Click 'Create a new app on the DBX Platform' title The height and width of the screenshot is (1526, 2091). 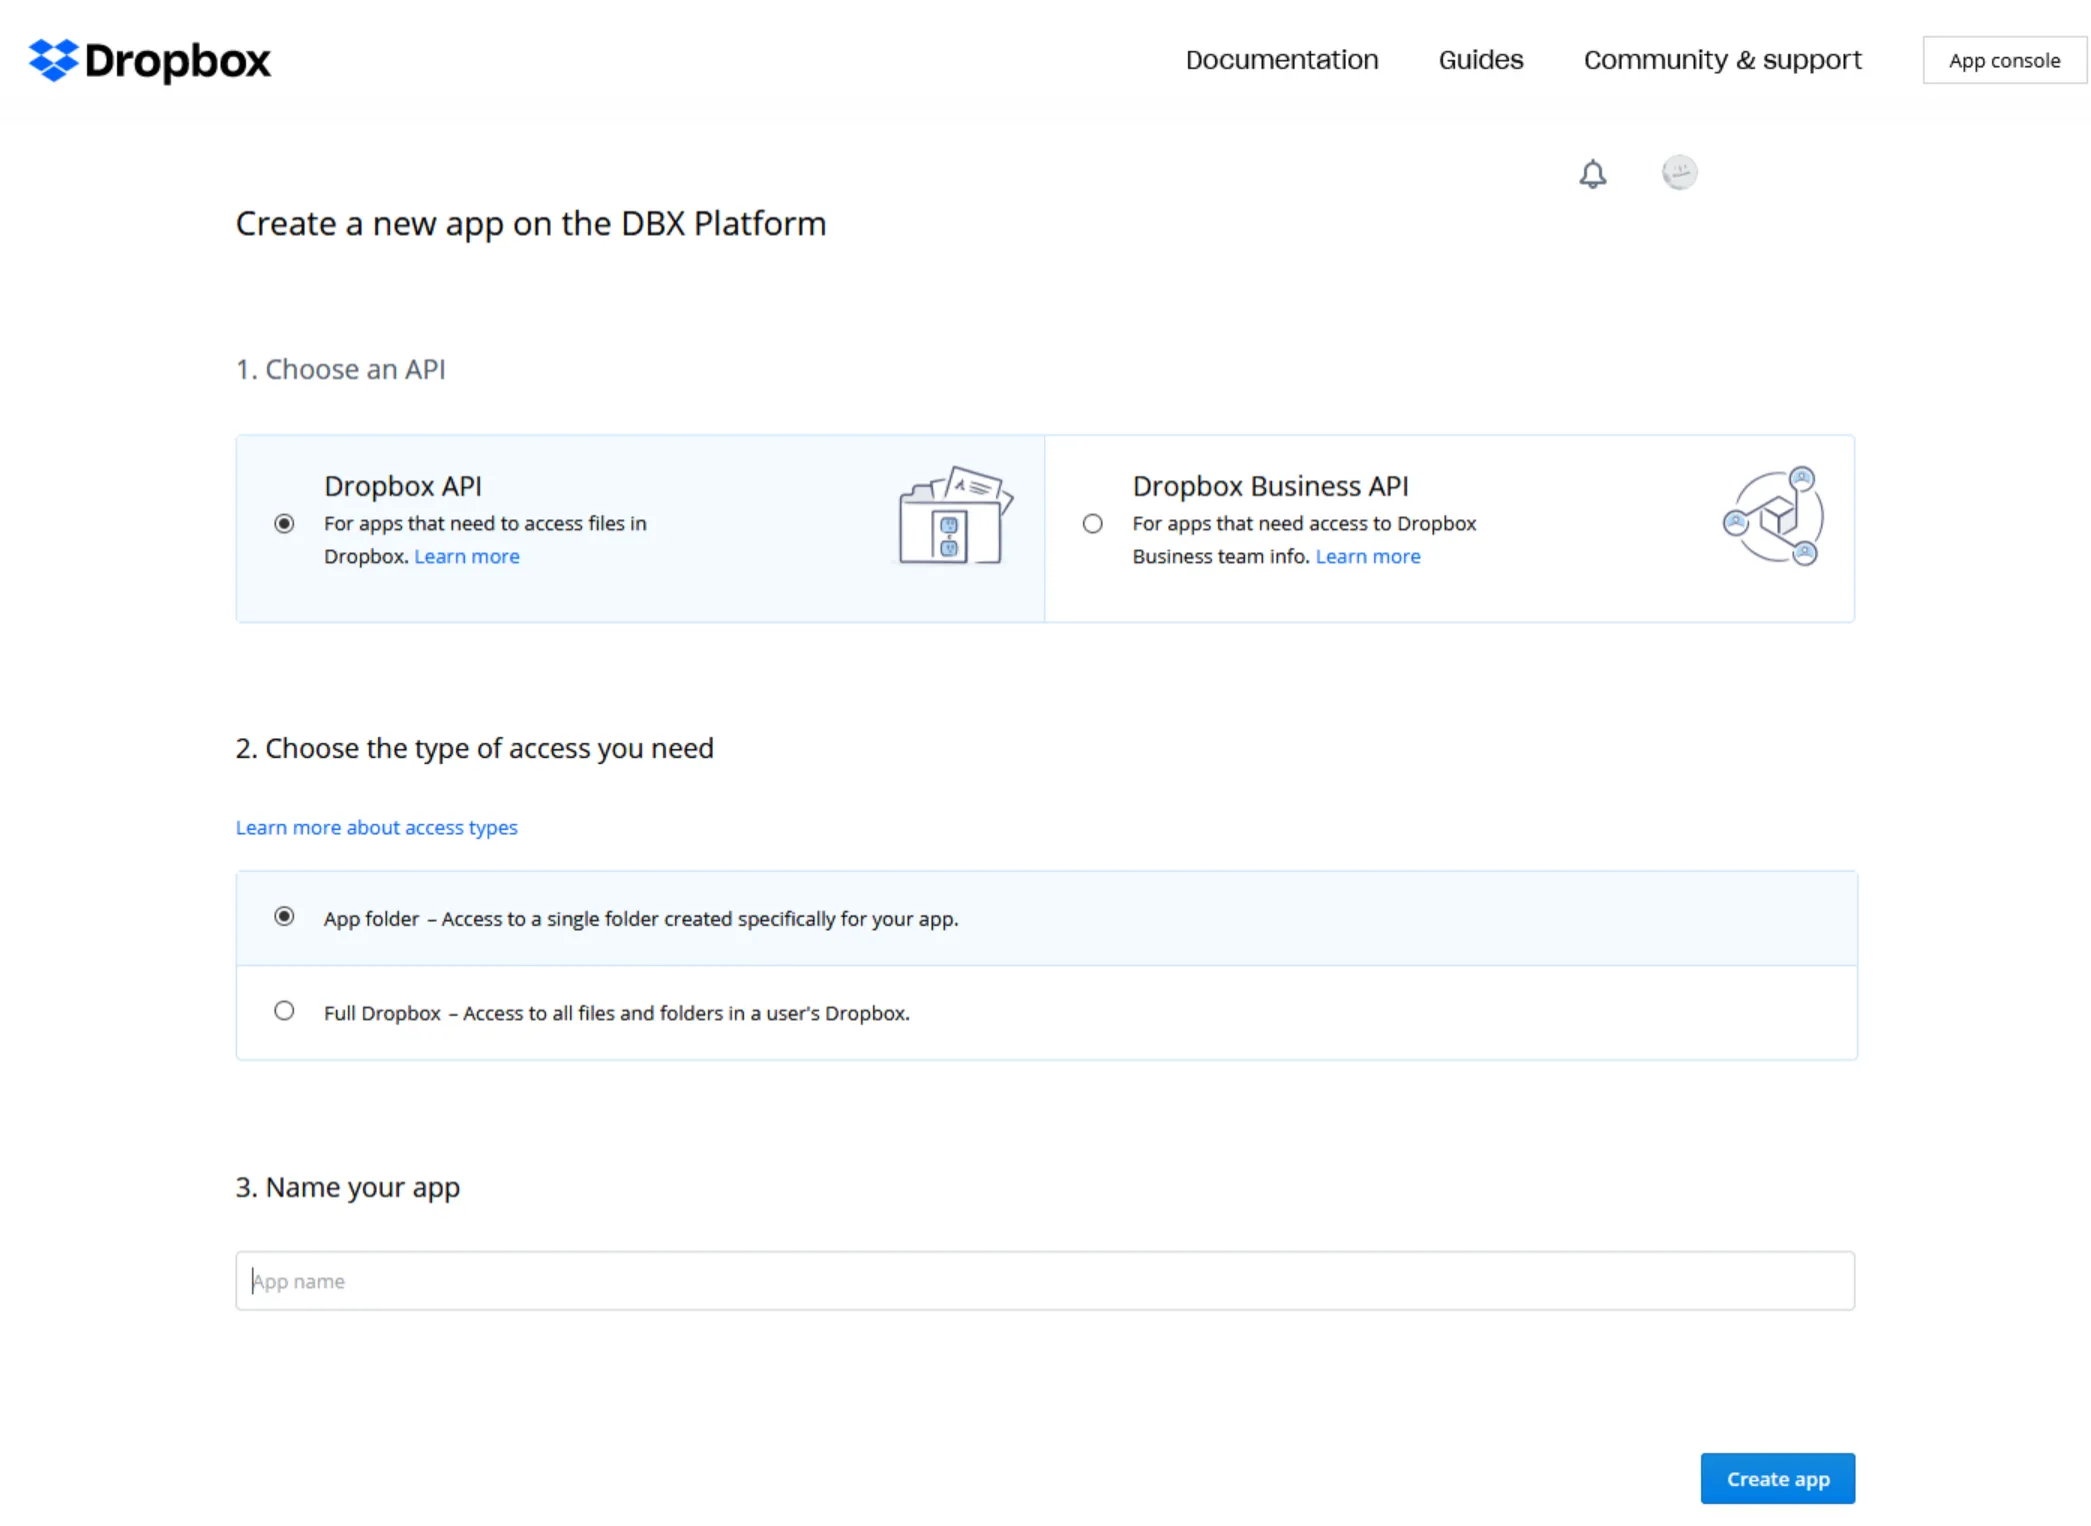pos(530,223)
